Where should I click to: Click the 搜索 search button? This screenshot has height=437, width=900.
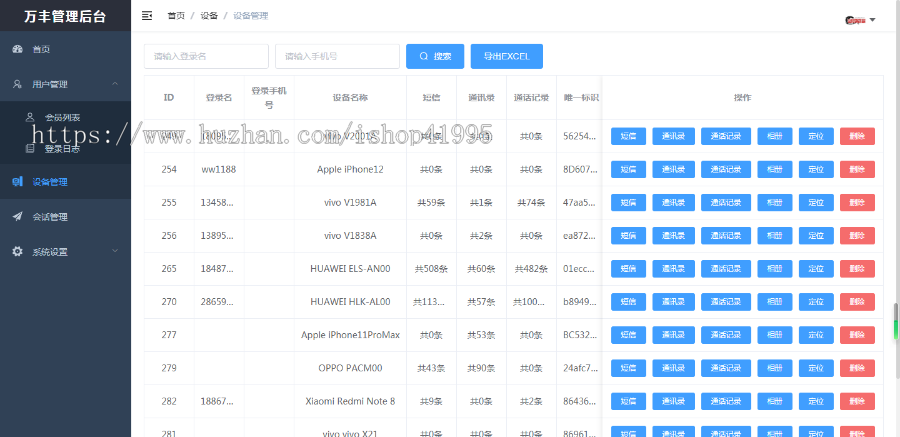(435, 56)
